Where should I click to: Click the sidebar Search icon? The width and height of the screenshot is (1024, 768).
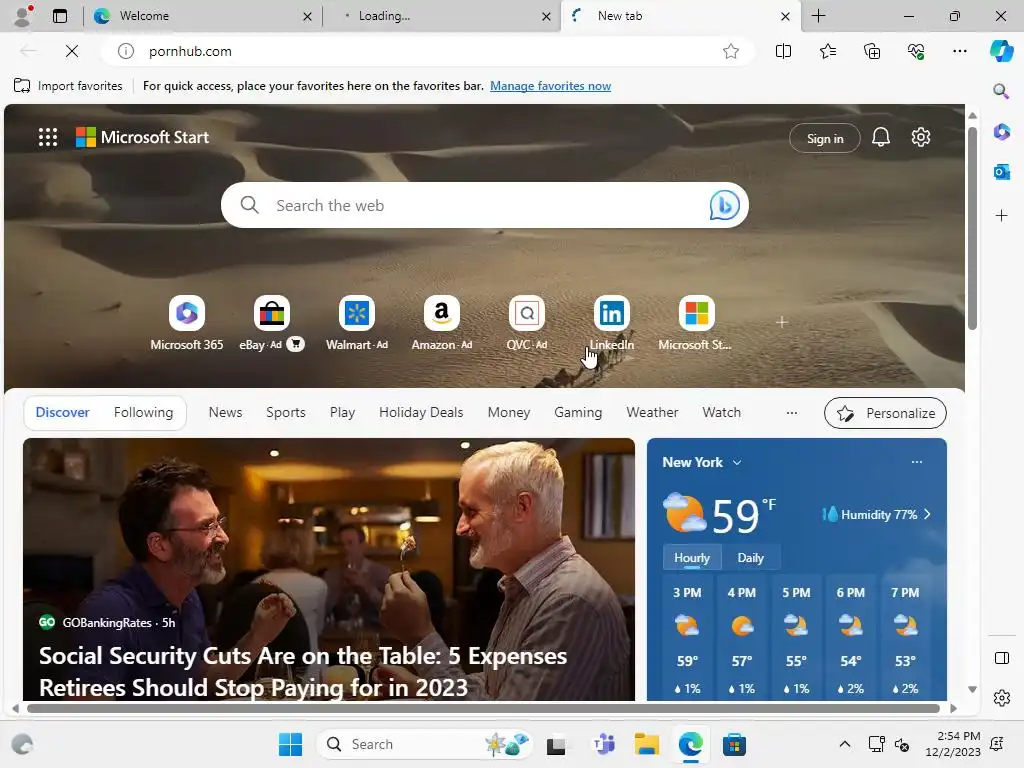(1001, 91)
